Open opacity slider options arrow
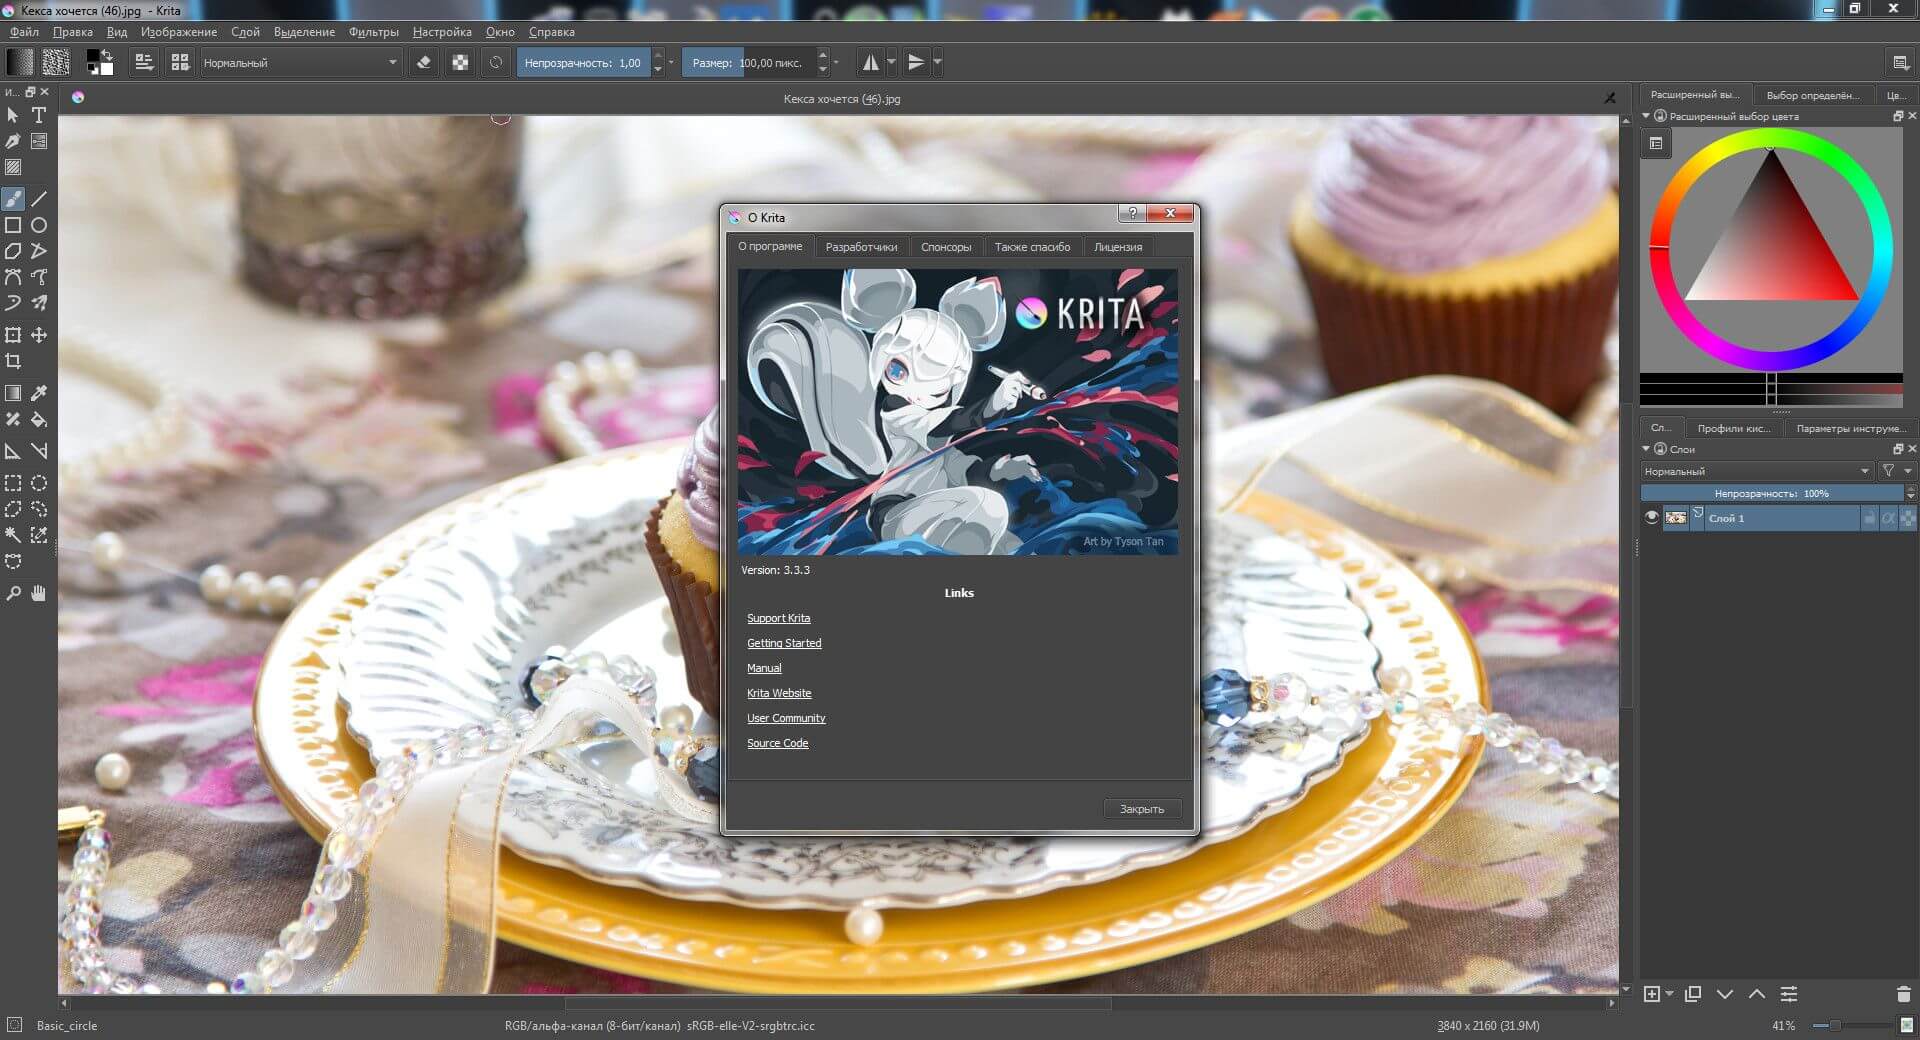 tap(671, 62)
